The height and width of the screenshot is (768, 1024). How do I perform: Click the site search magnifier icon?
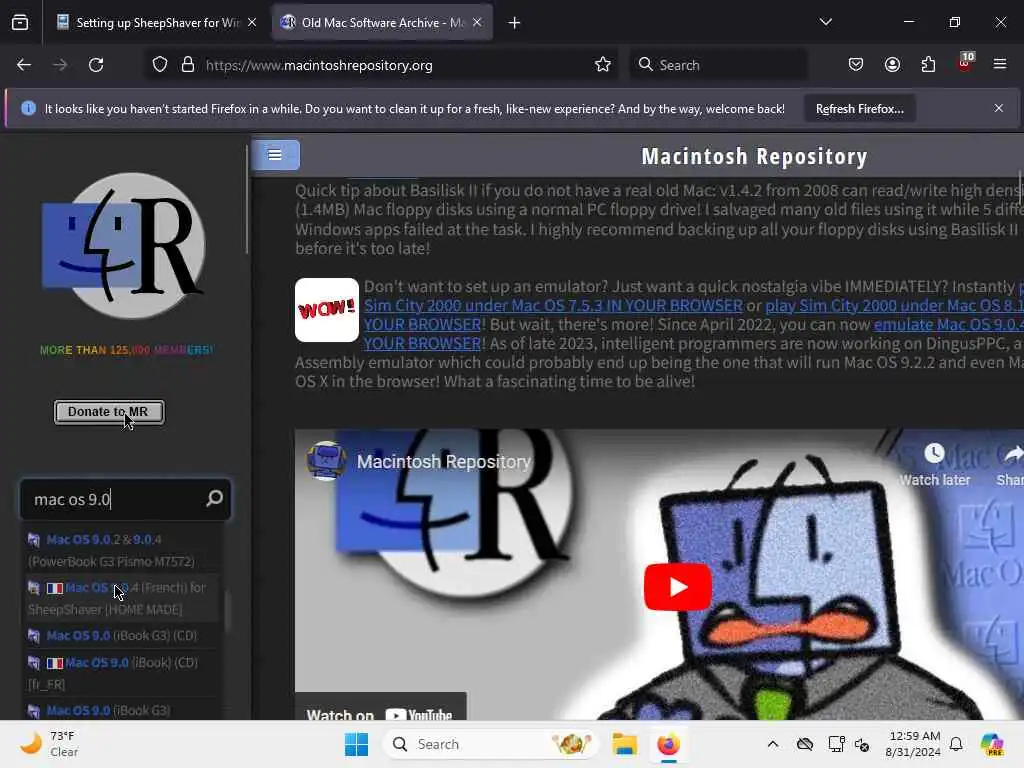[x=214, y=499]
